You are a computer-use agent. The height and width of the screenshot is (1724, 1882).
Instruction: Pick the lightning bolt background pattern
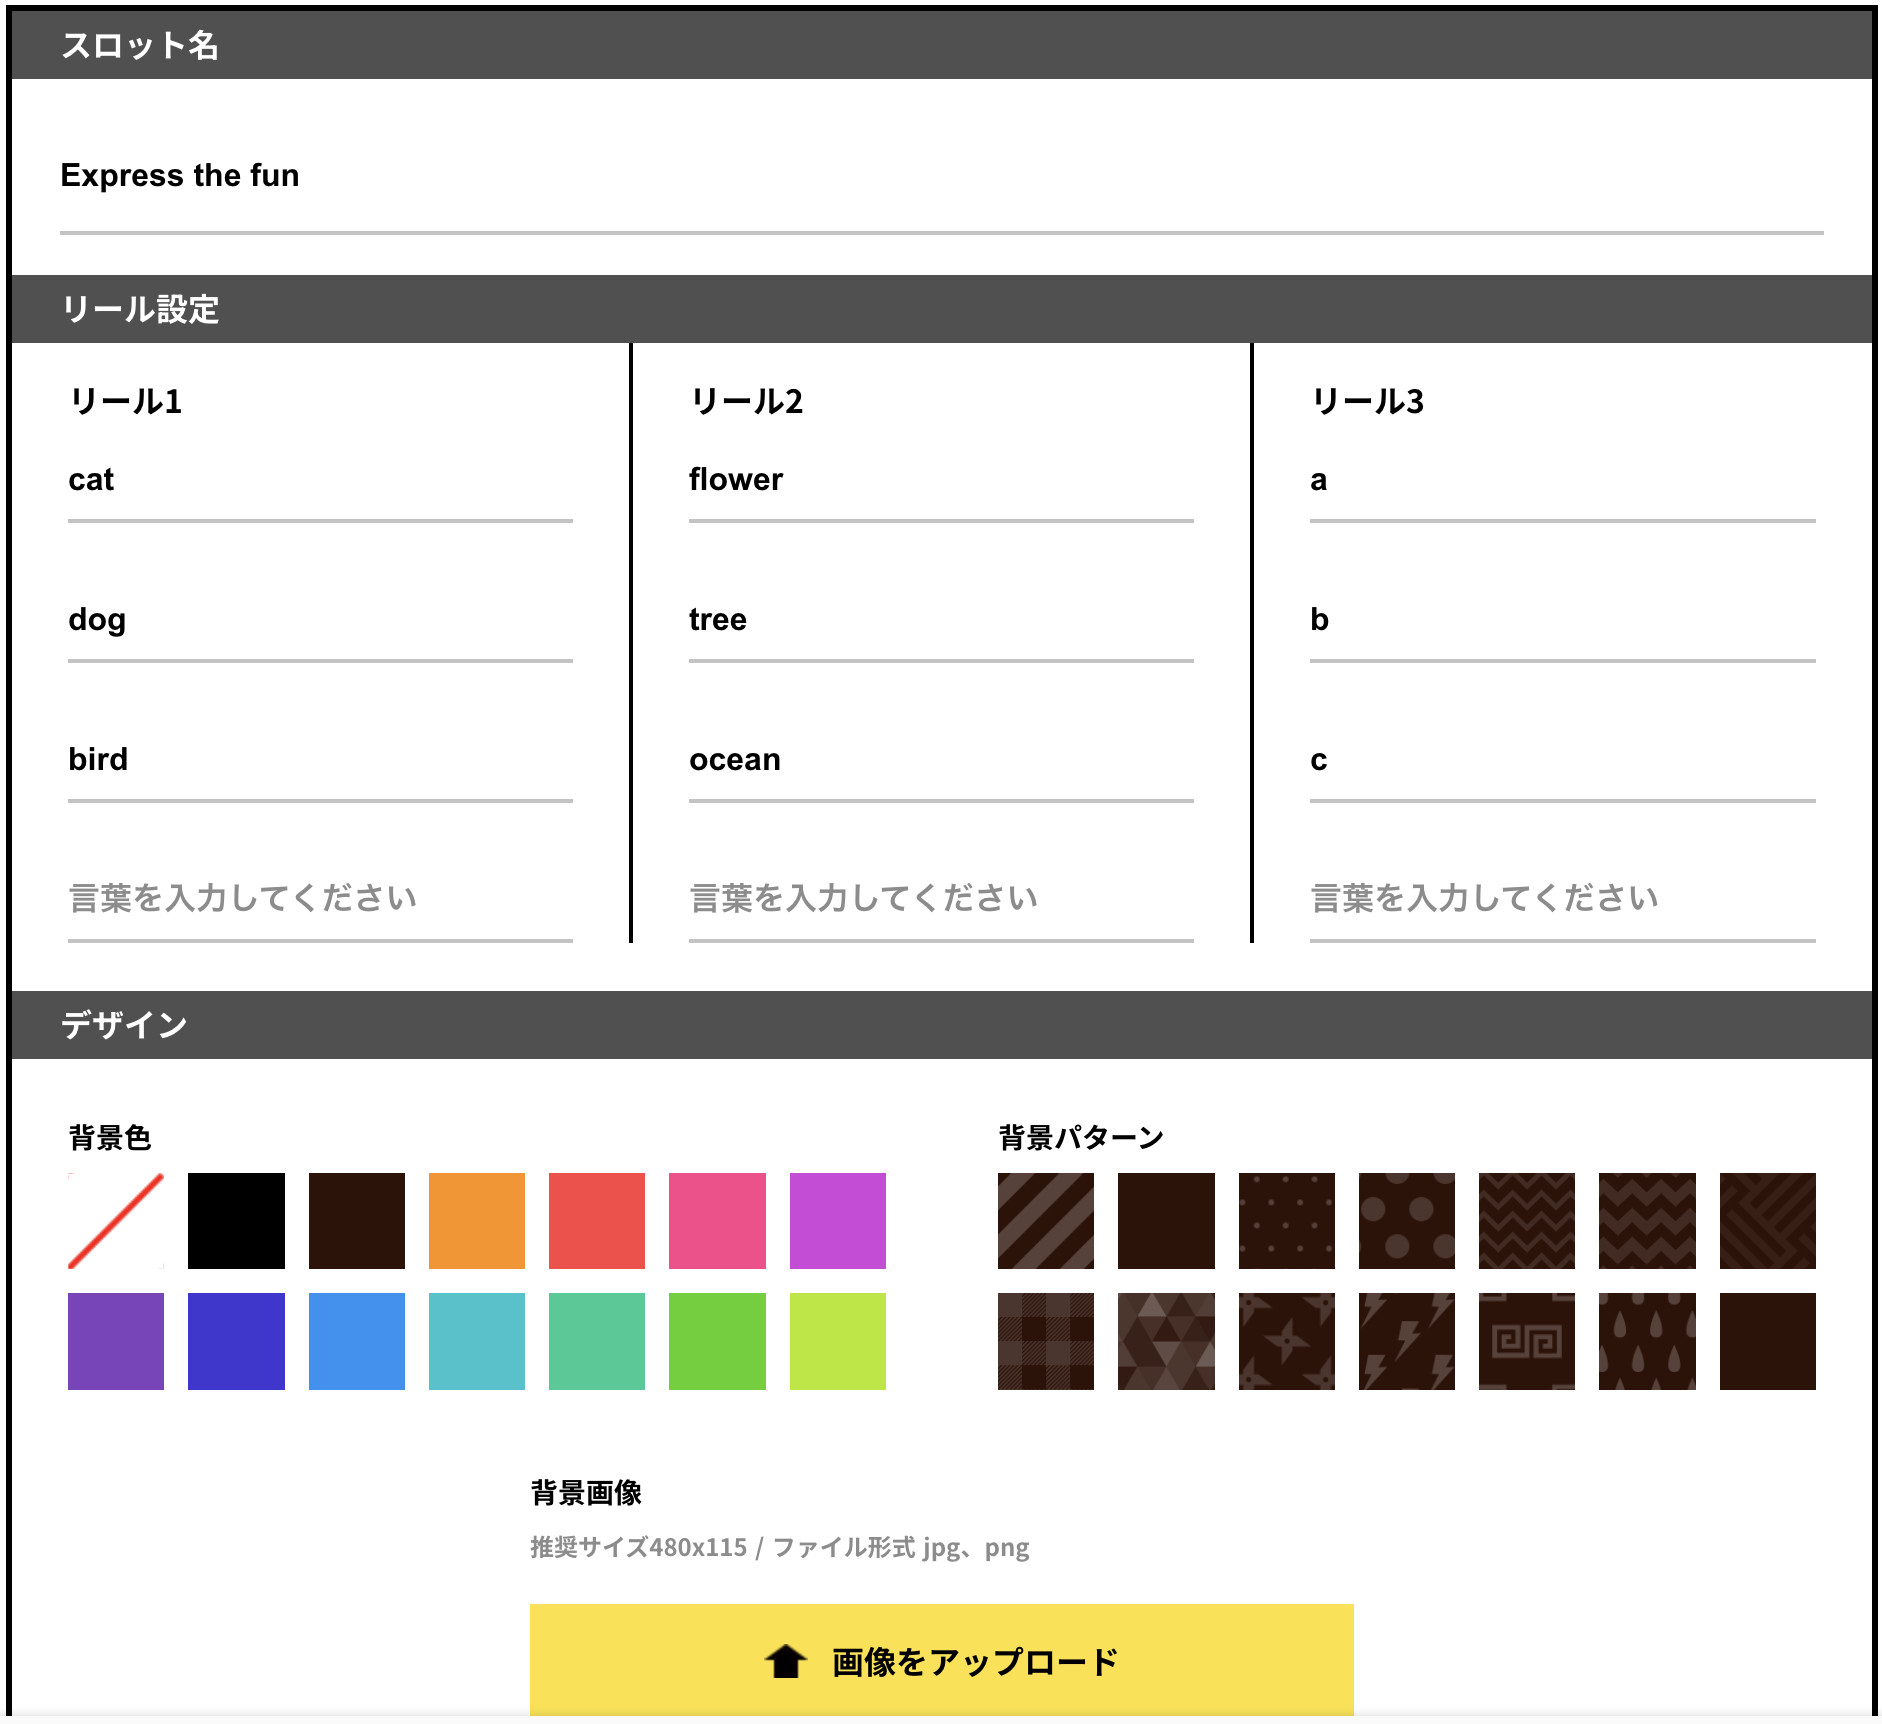click(1406, 1341)
